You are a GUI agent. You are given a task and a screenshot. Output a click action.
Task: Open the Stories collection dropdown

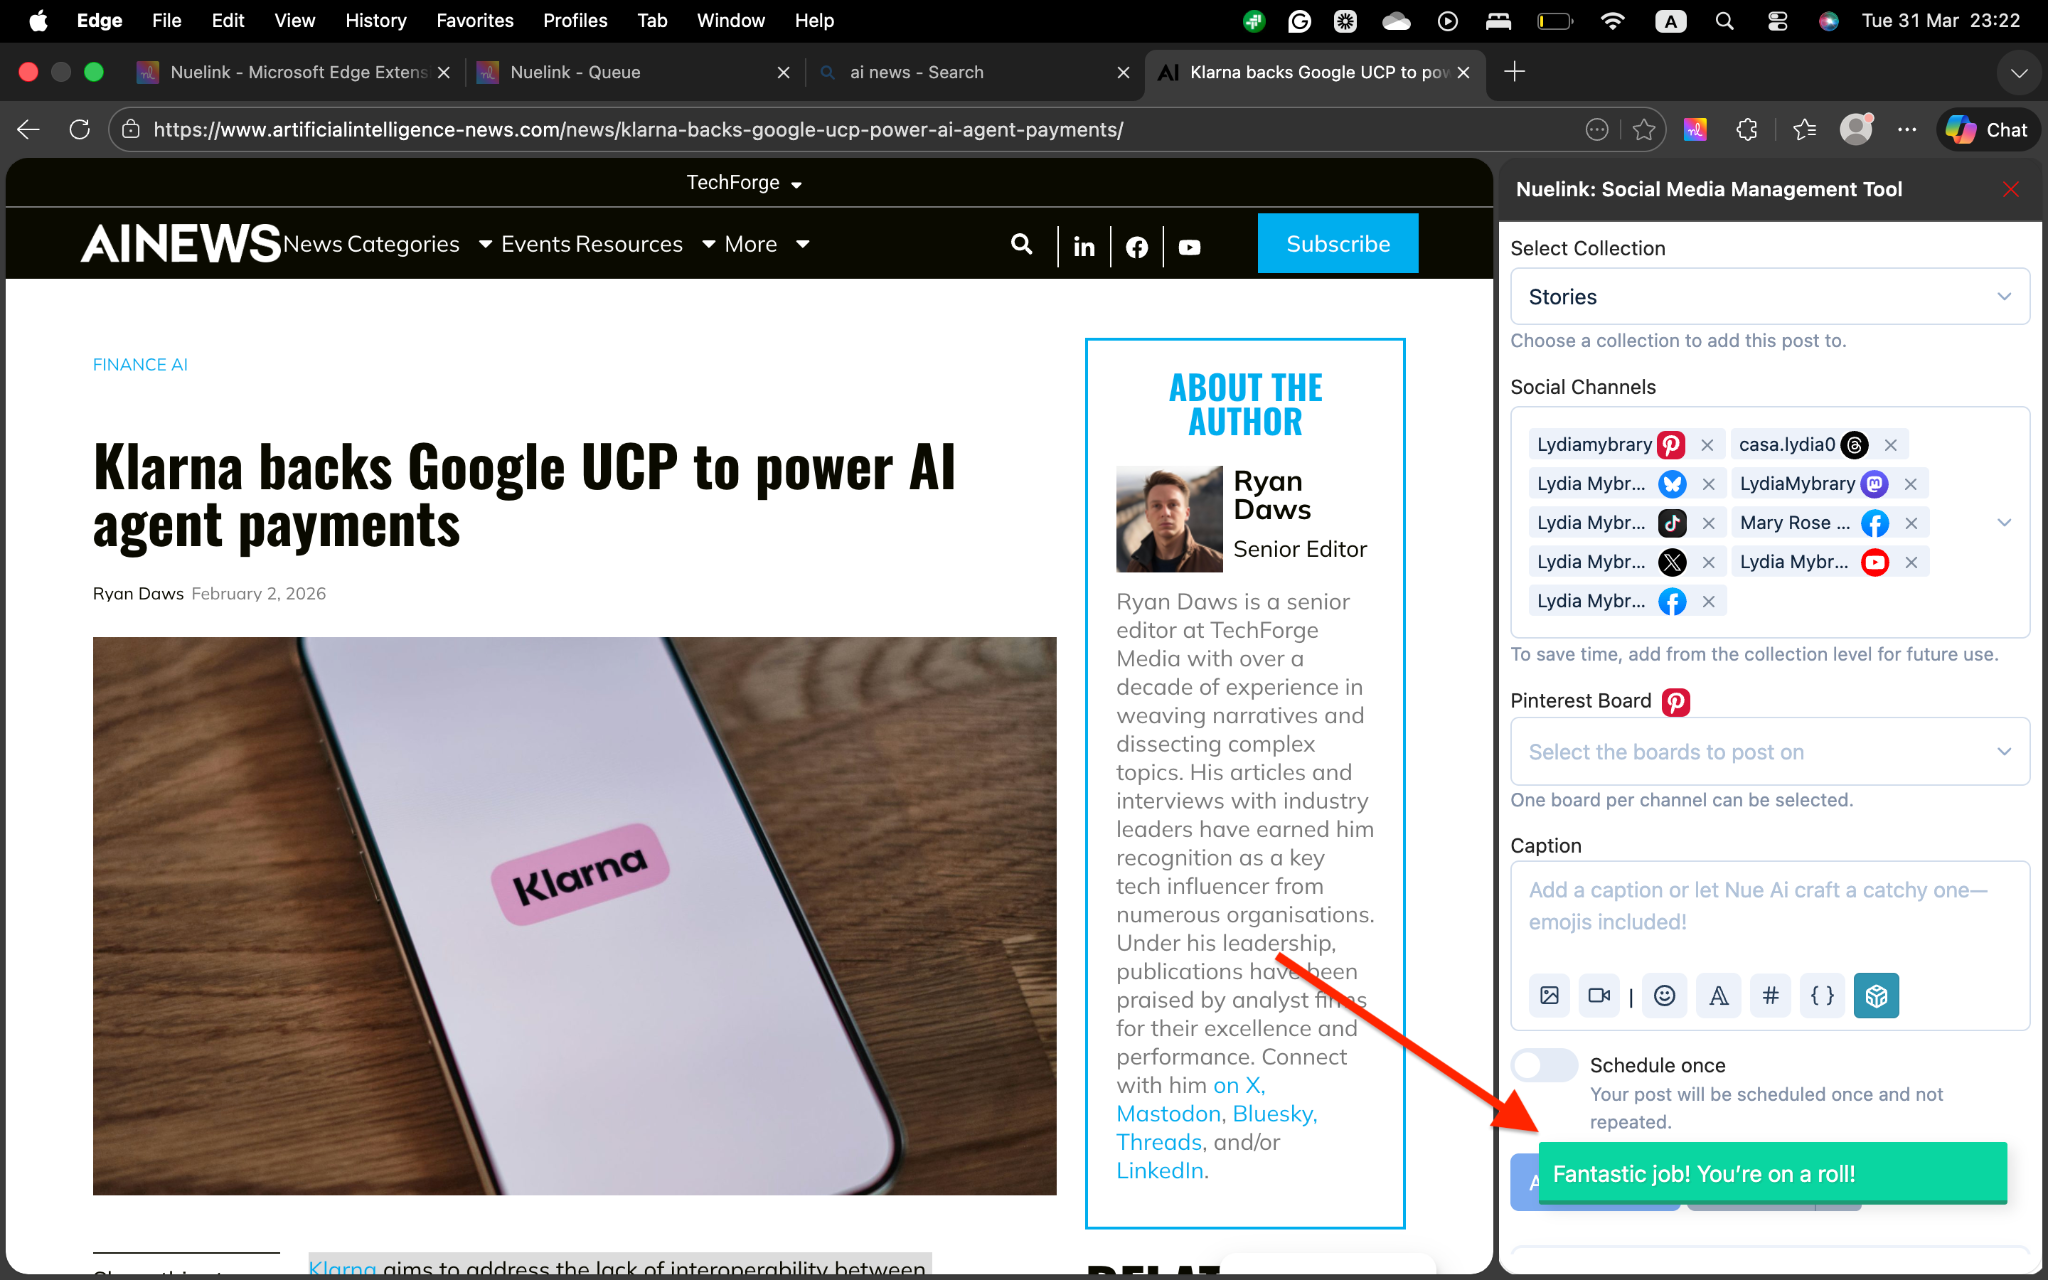coord(1769,297)
